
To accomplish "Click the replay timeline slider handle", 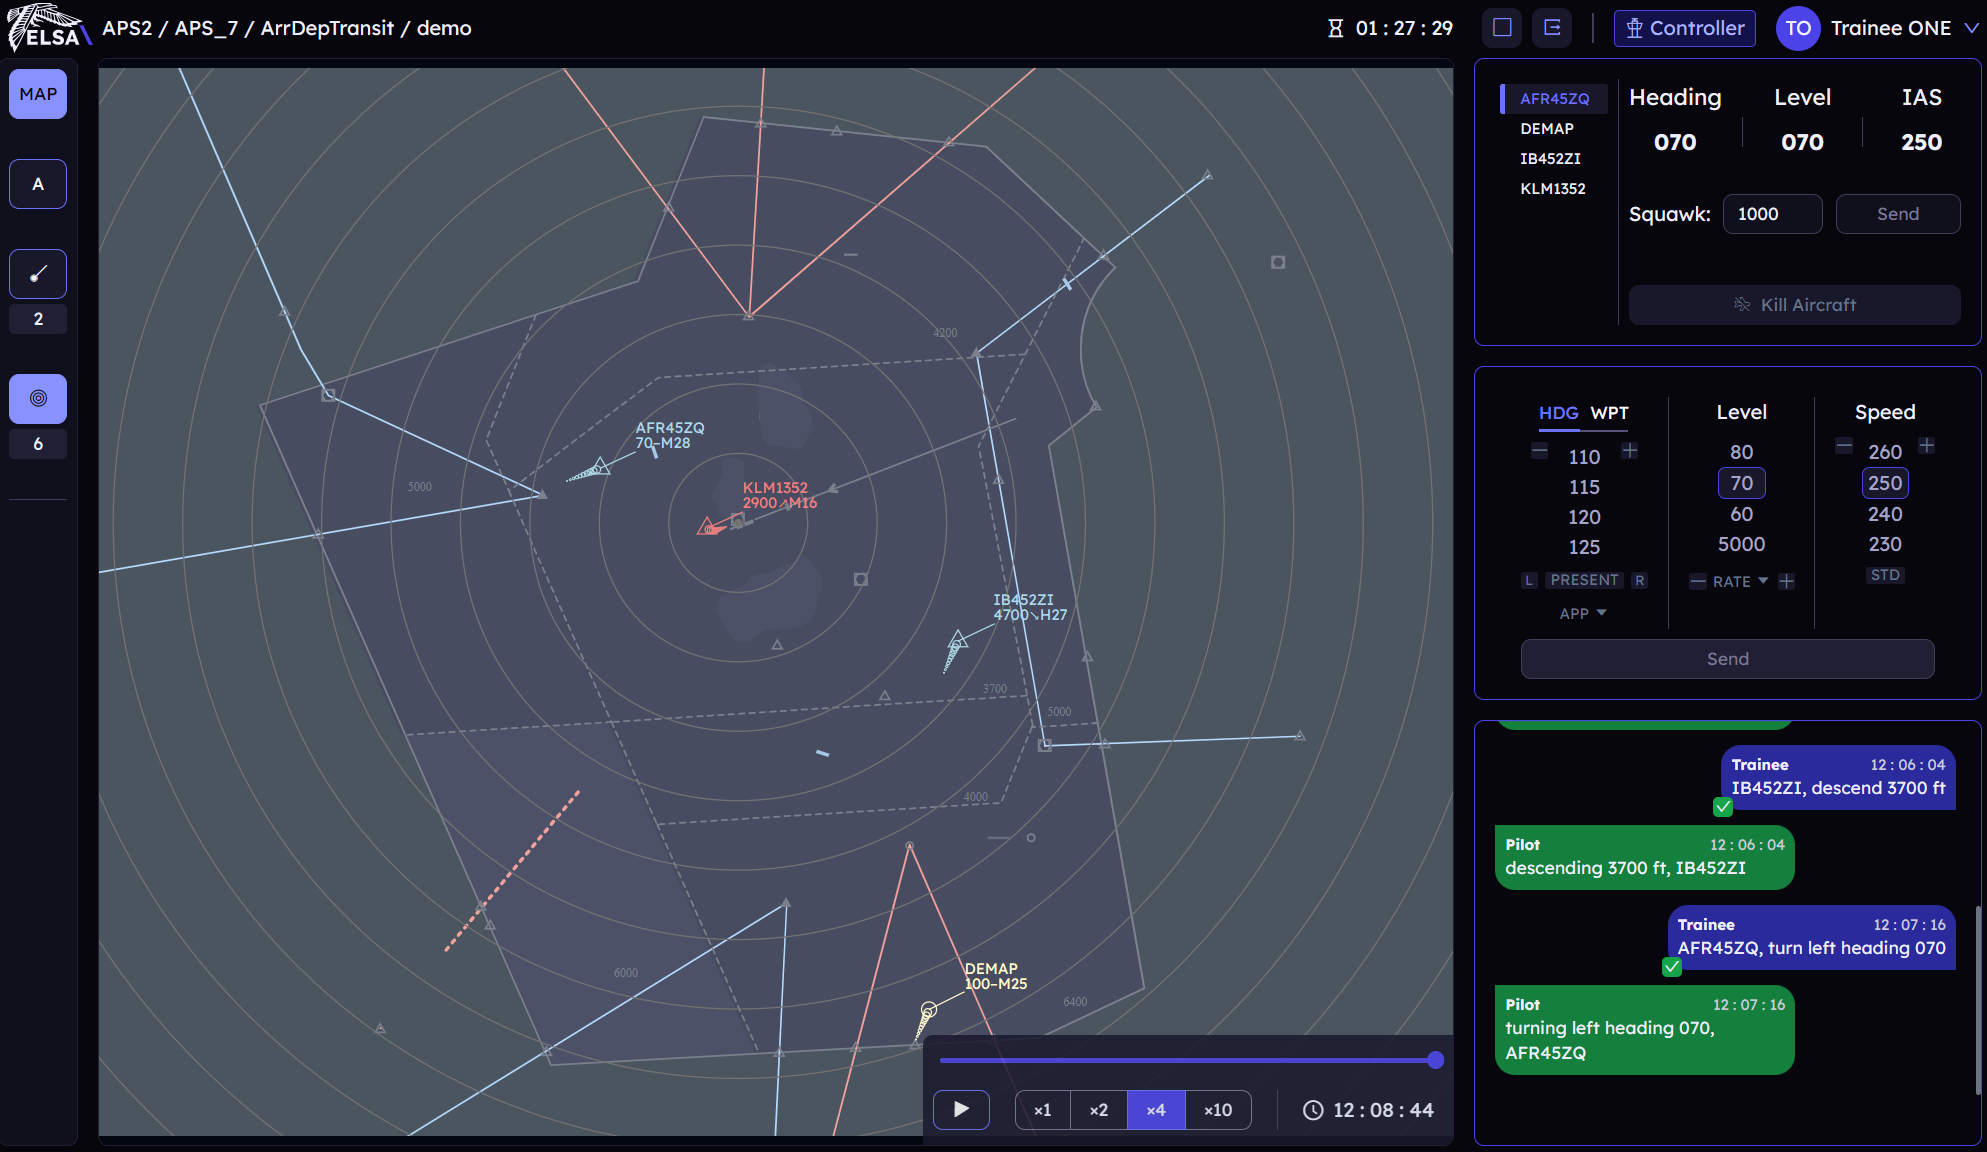I will point(1435,1060).
